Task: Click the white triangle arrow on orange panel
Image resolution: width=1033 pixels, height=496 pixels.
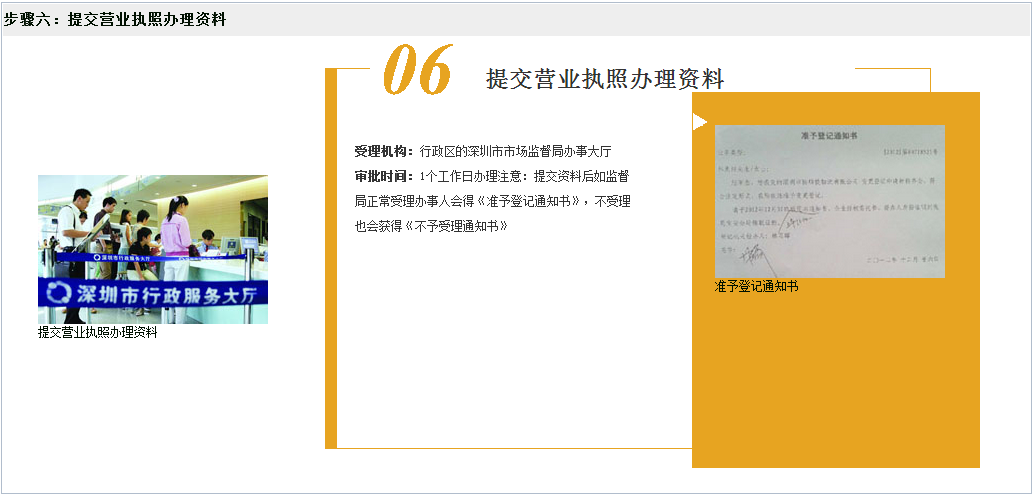Action: coord(699,122)
